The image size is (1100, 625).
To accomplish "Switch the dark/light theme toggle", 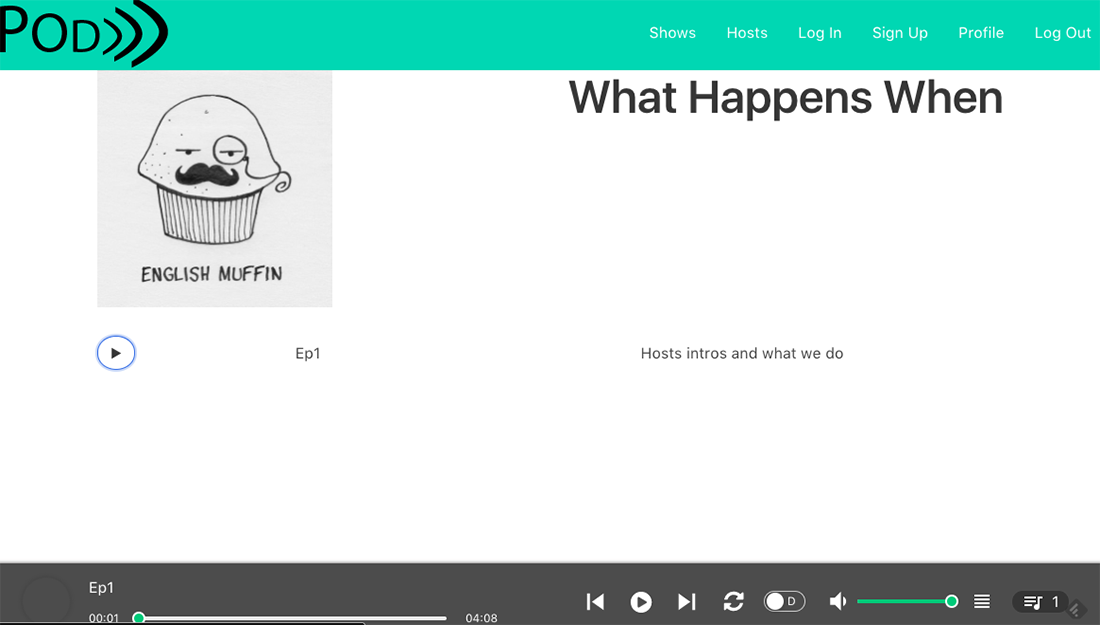I will coord(784,601).
